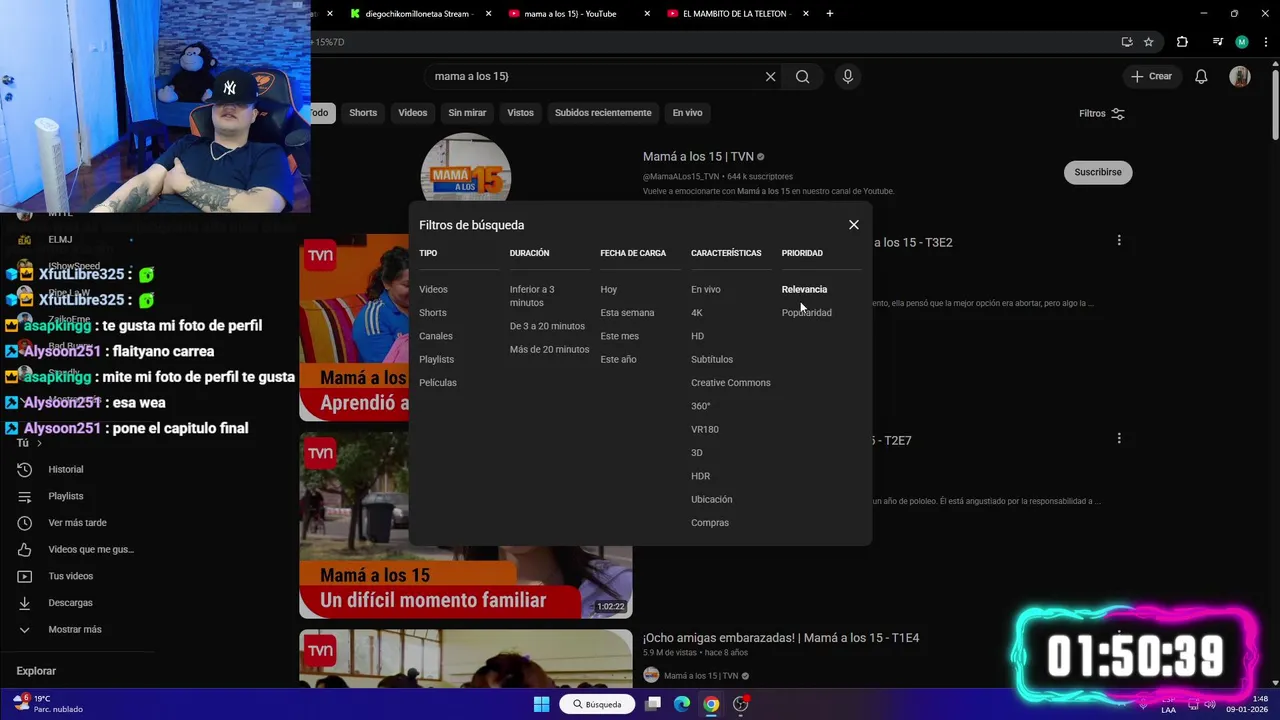Screen dimensions: 1280x720
Task: Filter by upload date Este mes
Action: coord(619,336)
